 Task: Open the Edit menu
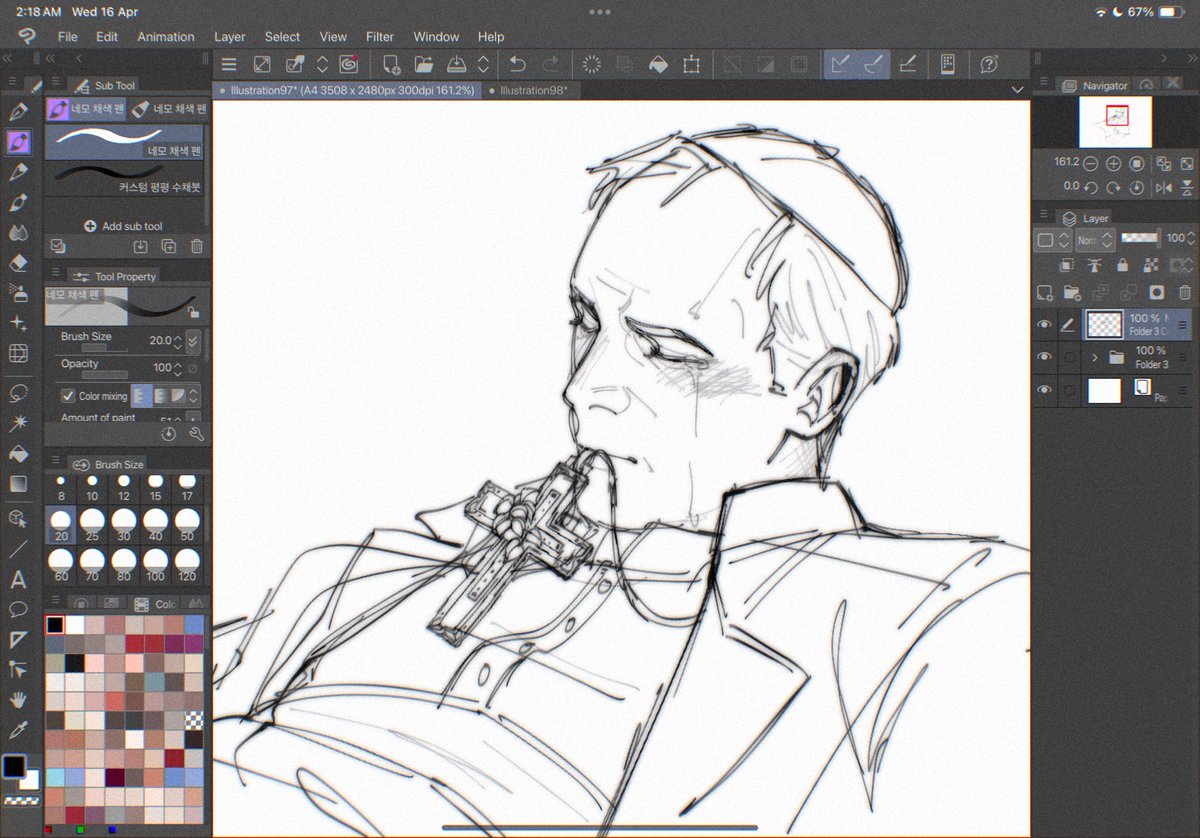point(107,37)
